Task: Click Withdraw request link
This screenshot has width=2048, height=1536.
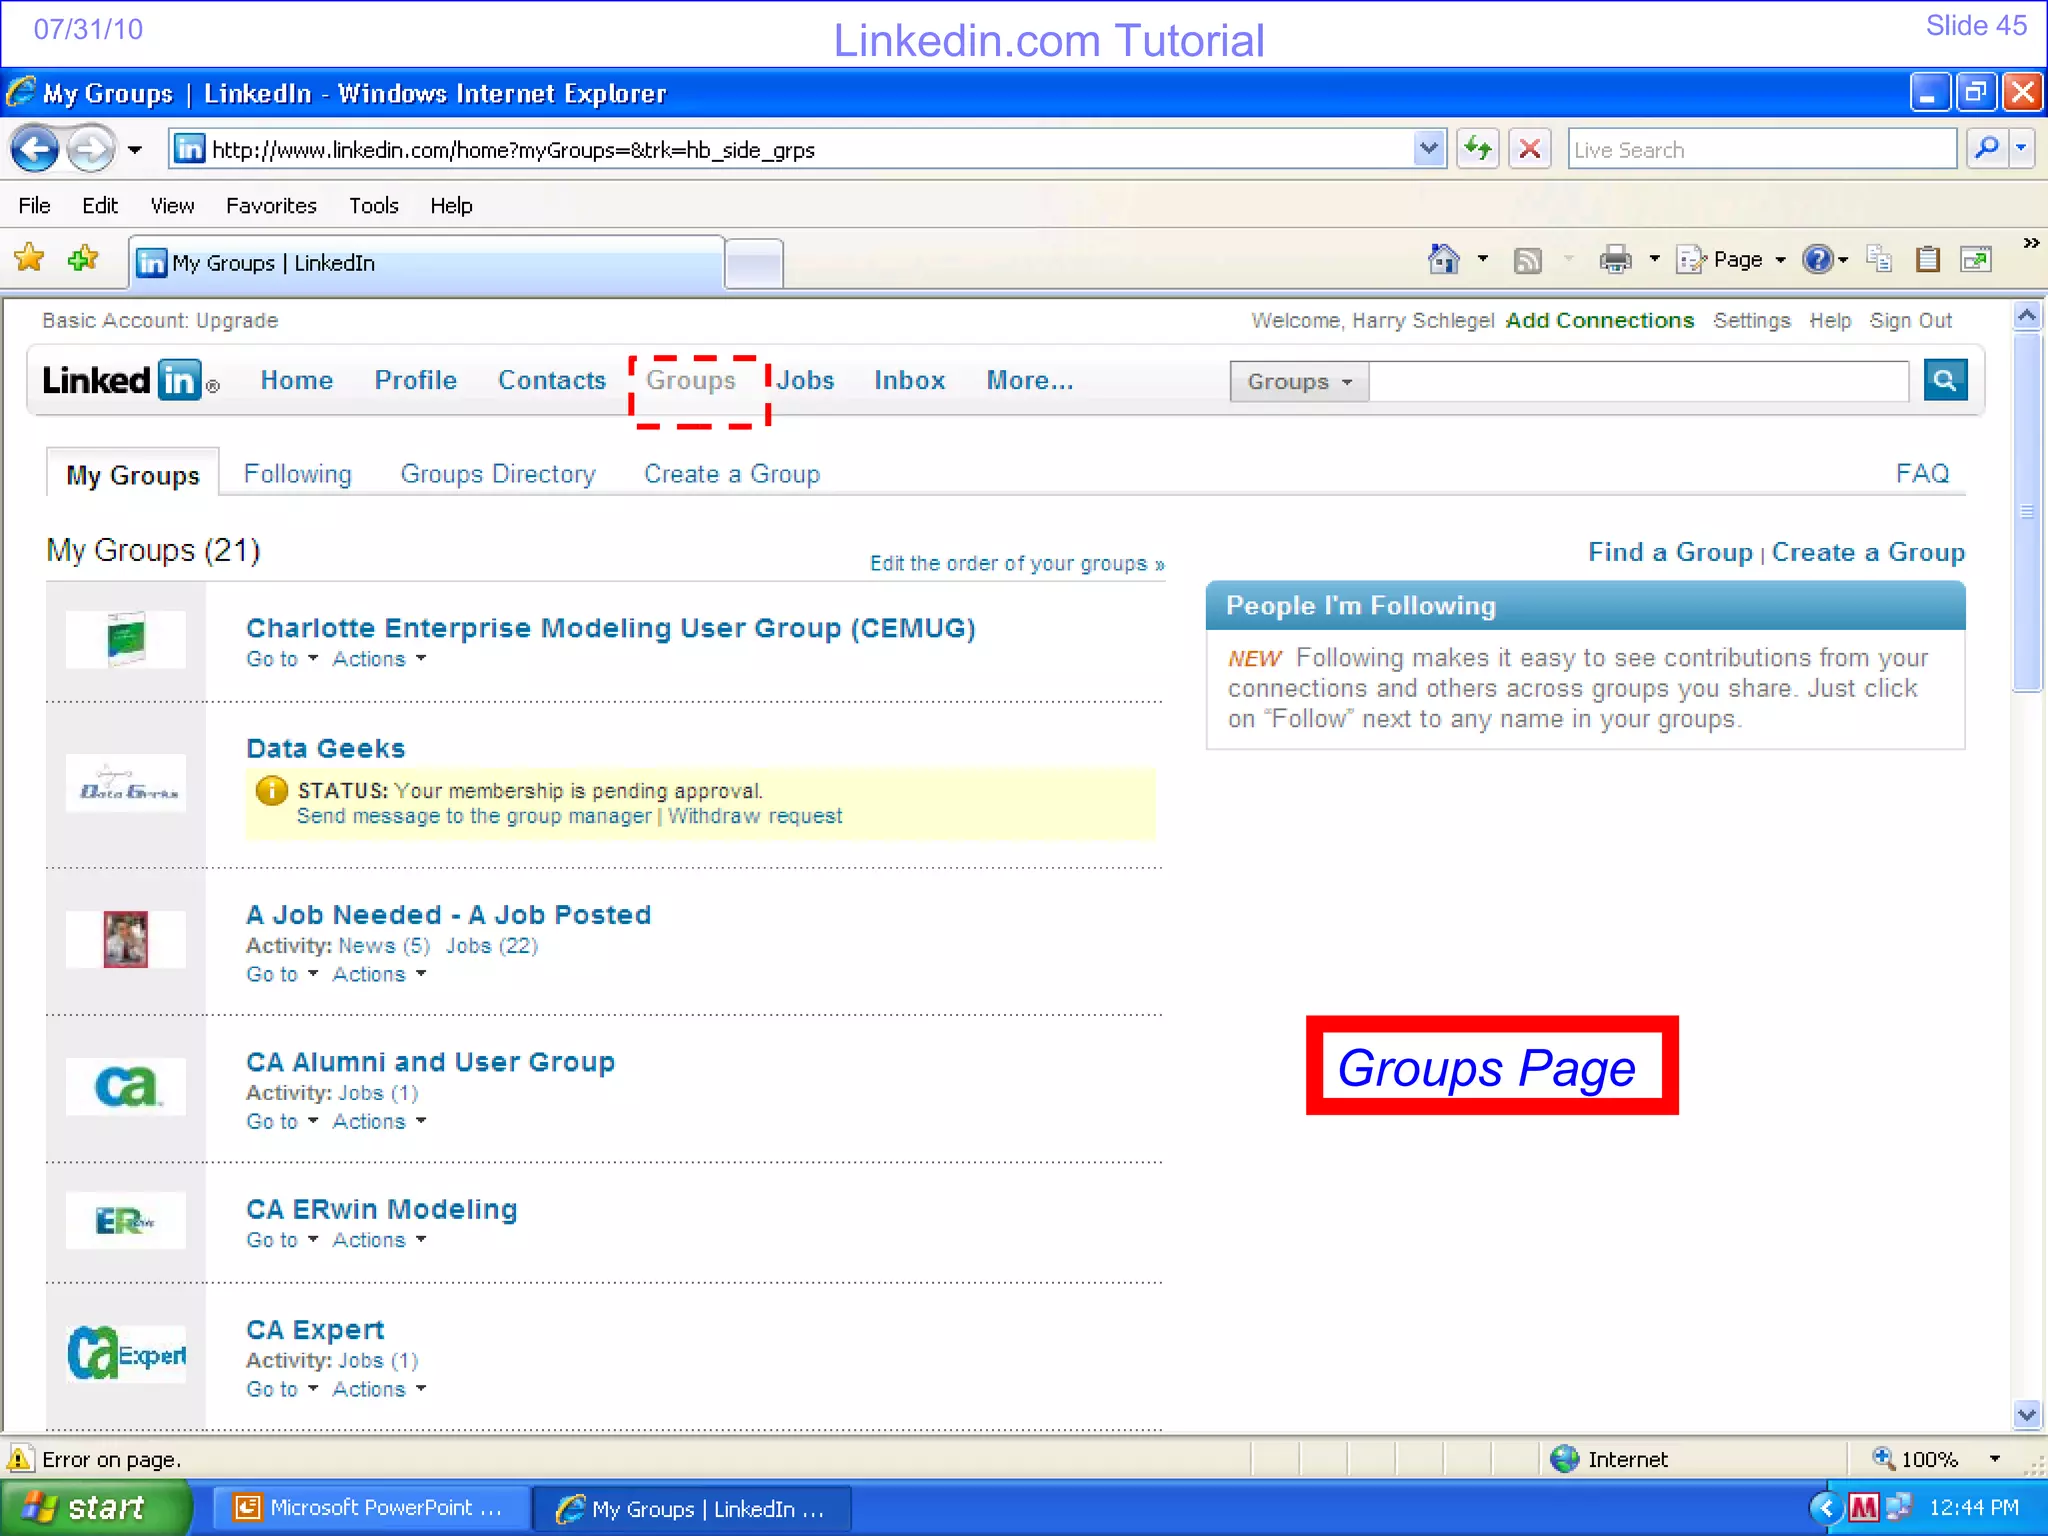Action: (754, 816)
